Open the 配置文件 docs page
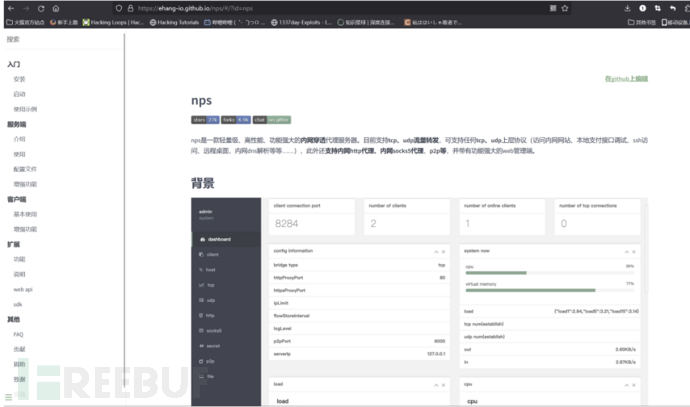 coord(25,169)
